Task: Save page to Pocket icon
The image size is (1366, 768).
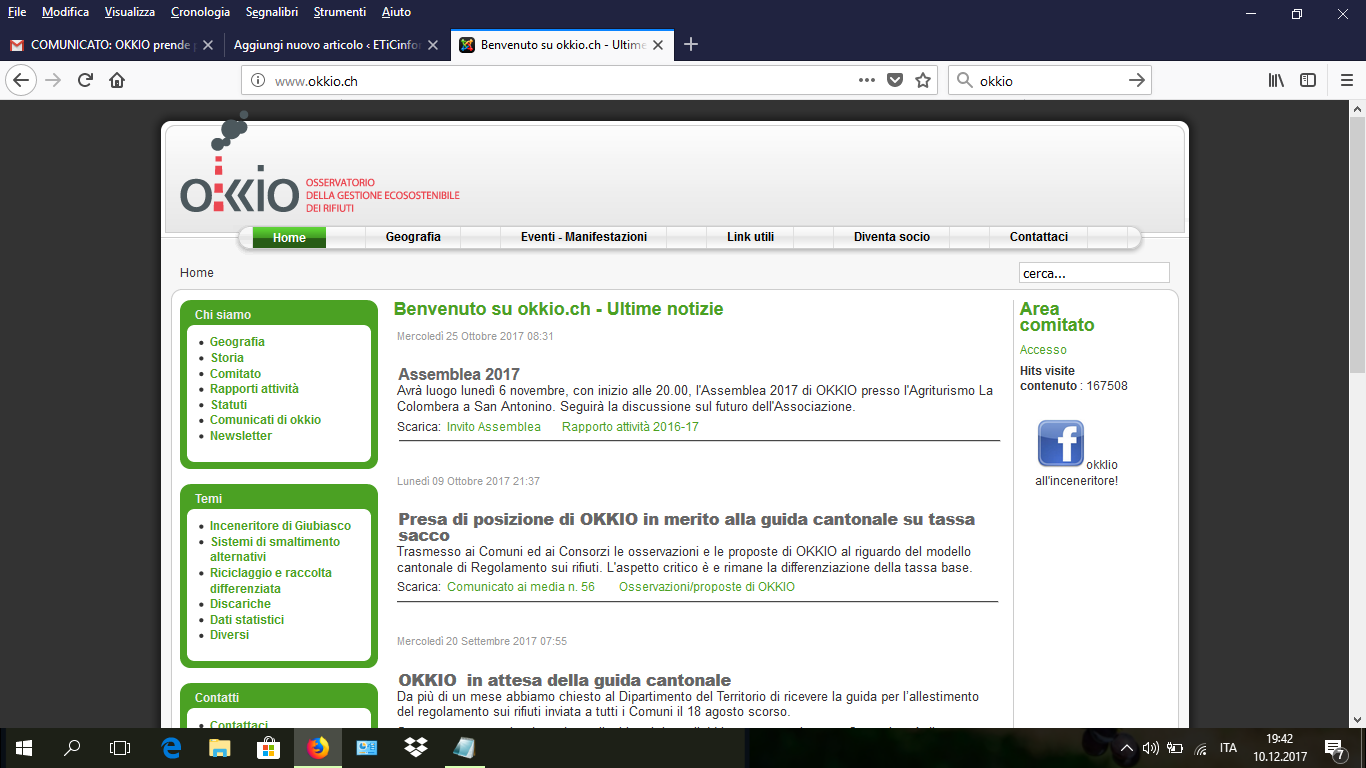Action: coord(895,80)
